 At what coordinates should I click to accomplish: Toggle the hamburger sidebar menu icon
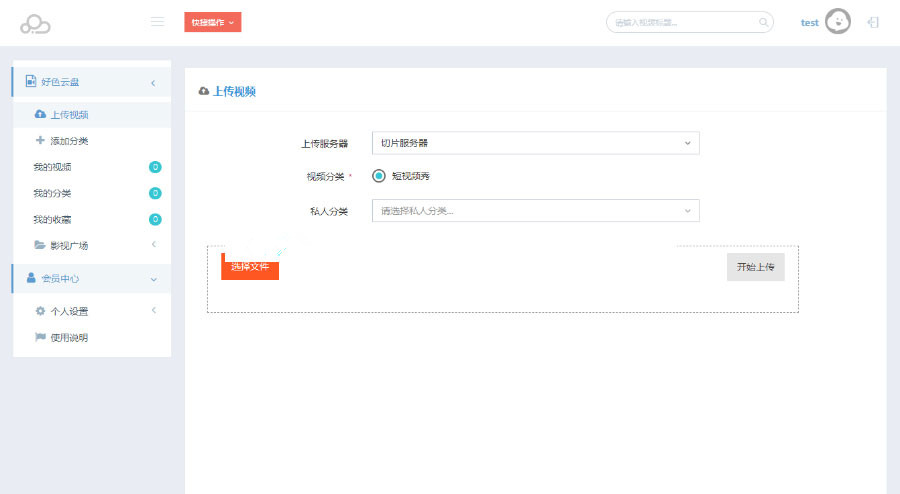[157, 21]
